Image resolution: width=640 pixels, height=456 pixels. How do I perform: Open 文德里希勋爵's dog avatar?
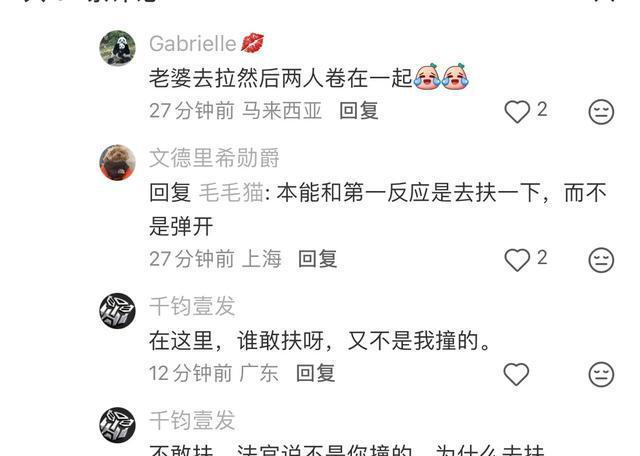tap(118, 162)
